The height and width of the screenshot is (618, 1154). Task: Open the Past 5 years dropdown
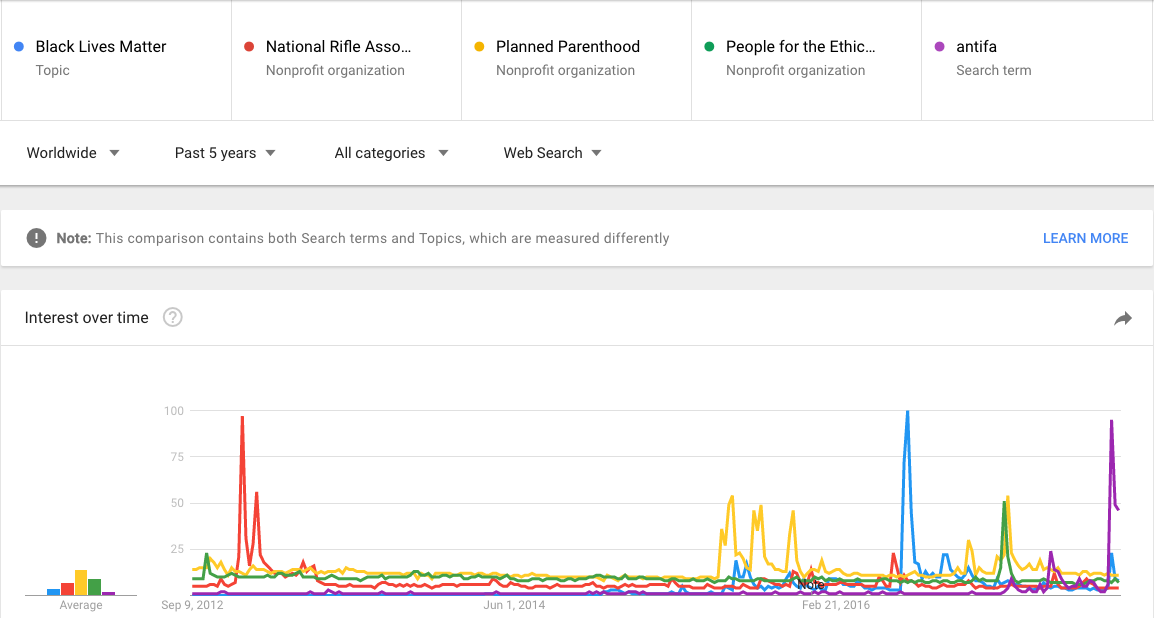point(225,153)
